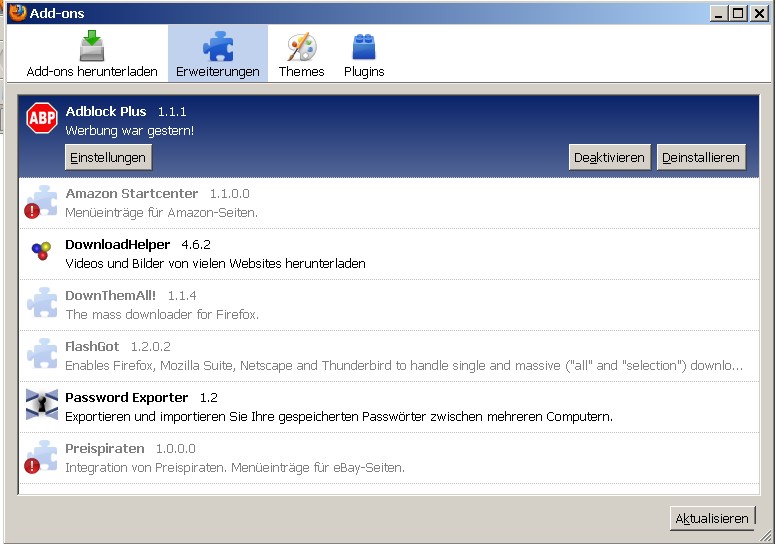Click the download arrow icon above Add-ons herunterladen
Viewport: 775px width, 544px height.
pos(92,45)
